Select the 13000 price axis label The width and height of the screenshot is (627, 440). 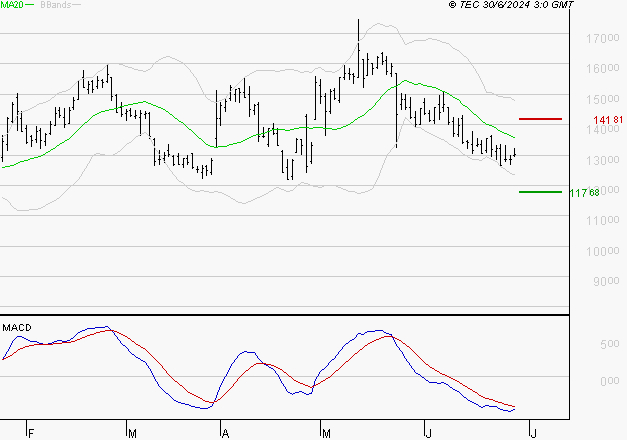click(x=603, y=160)
